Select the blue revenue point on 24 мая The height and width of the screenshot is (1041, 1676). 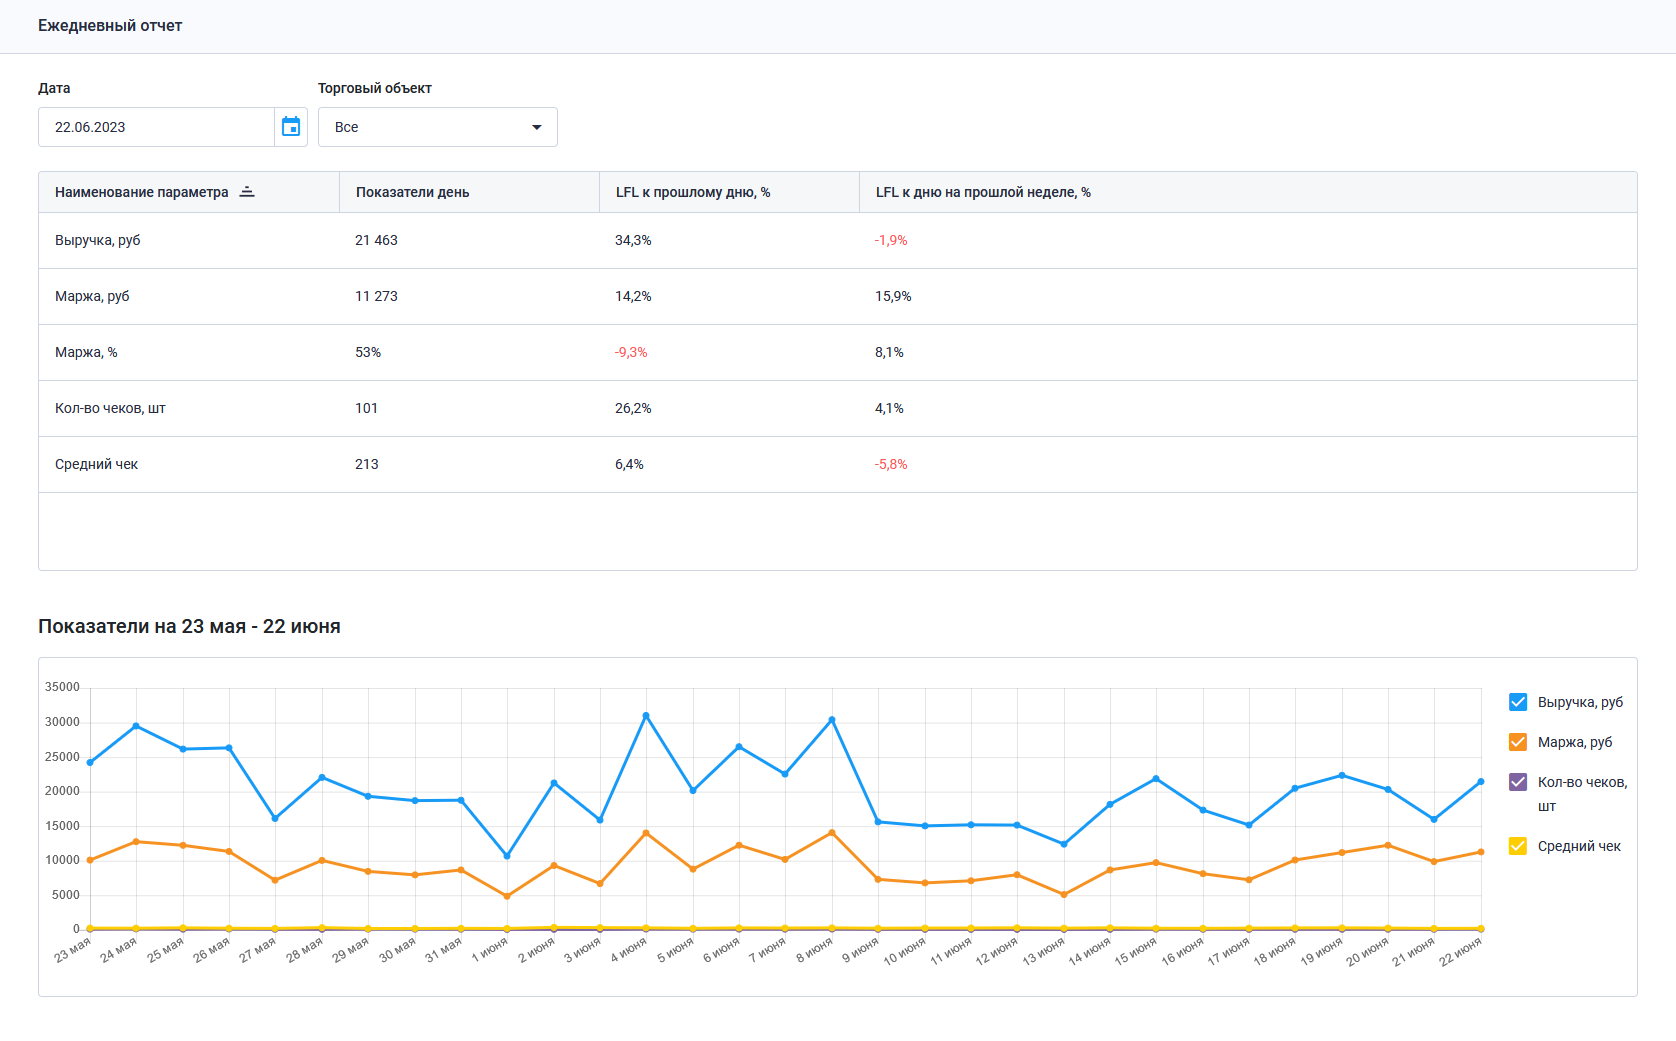(136, 726)
